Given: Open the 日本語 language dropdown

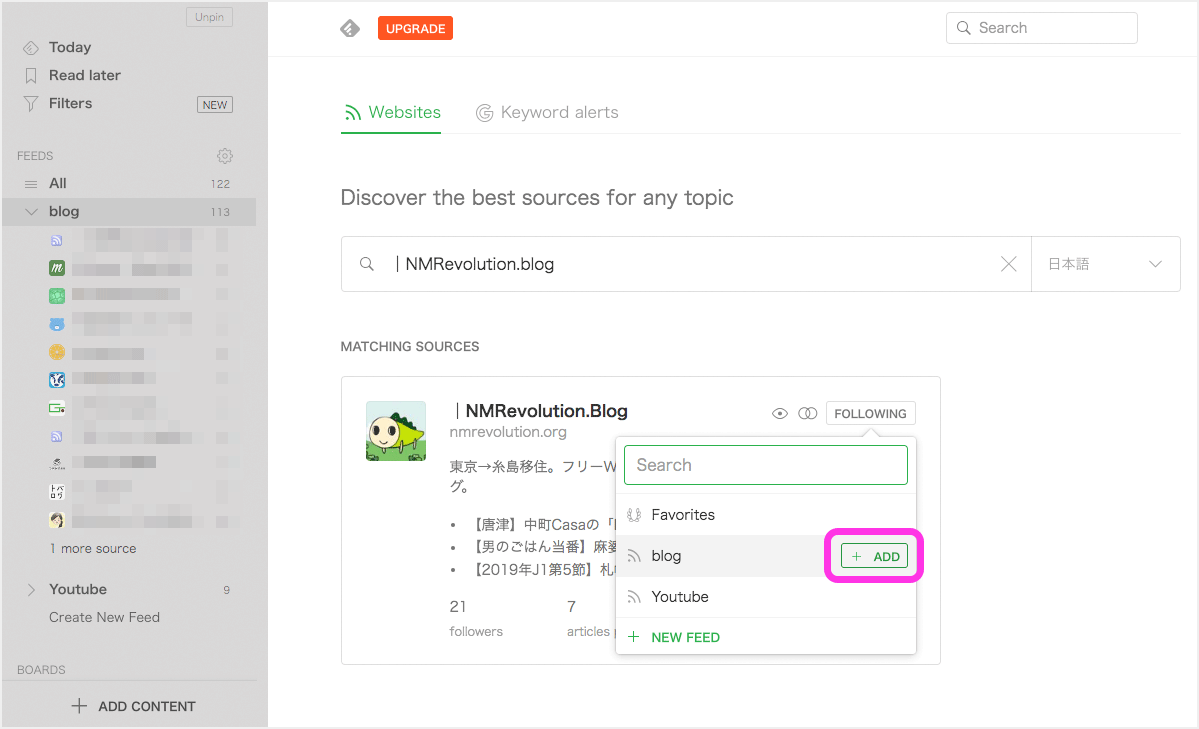Looking at the screenshot, I should tap(1106, 264).
